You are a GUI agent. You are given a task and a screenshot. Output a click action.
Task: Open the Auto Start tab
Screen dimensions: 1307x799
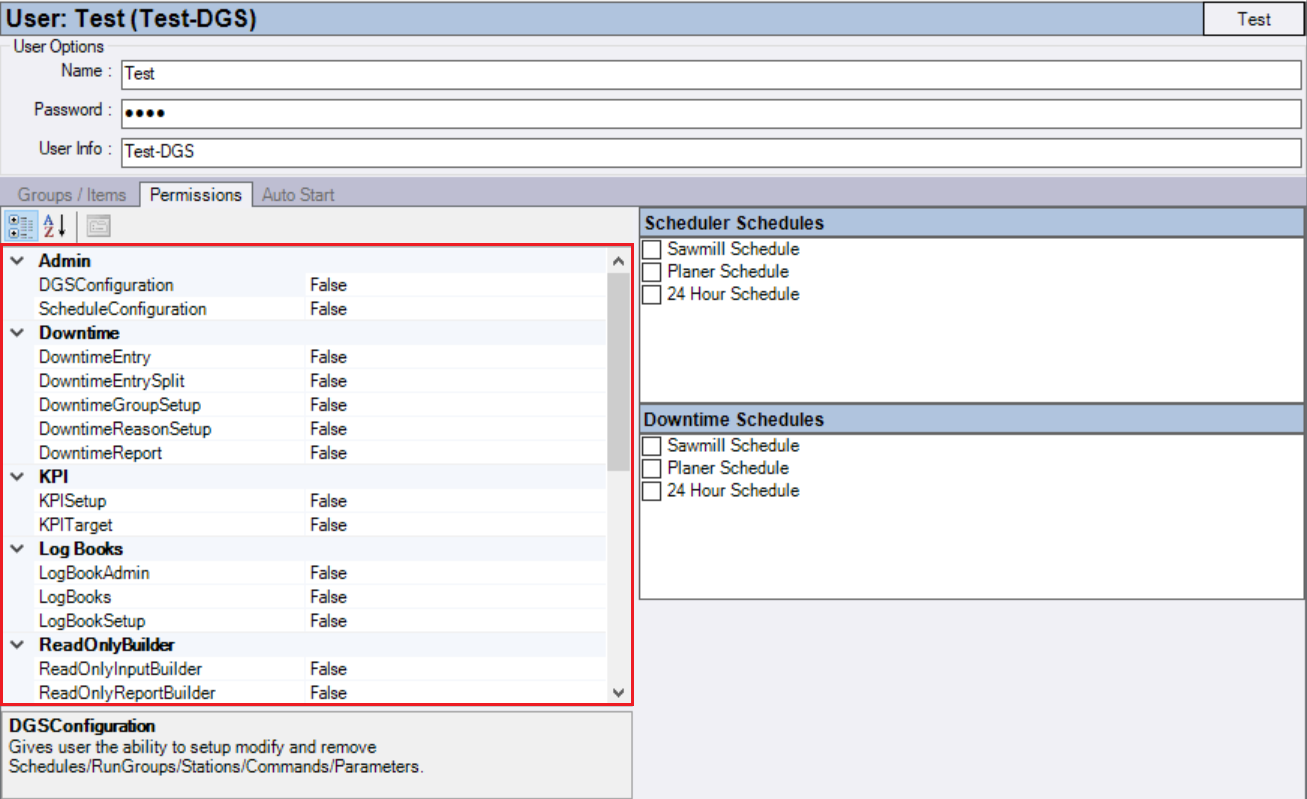pyautogui.click(x=297, y=195)
